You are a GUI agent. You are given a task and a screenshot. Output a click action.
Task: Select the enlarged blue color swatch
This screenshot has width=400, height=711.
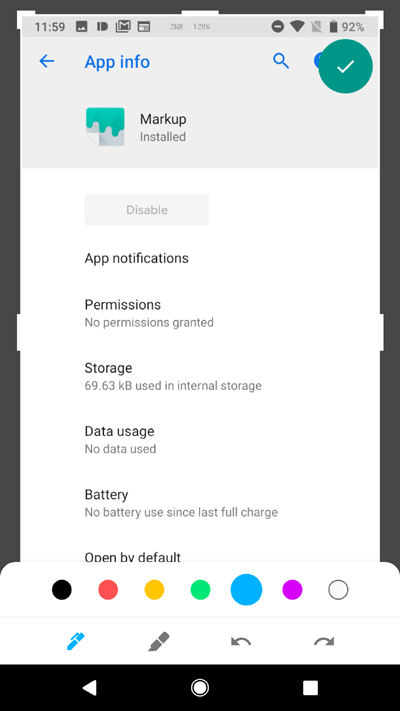[x=246, y=590]
